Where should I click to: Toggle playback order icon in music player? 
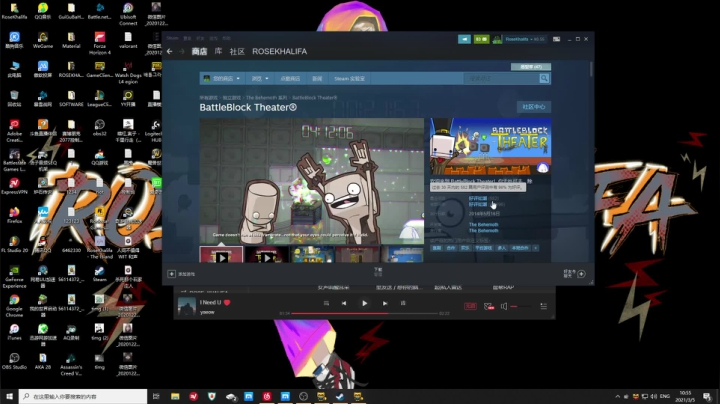pyautogui.click(x=326, y=303)
